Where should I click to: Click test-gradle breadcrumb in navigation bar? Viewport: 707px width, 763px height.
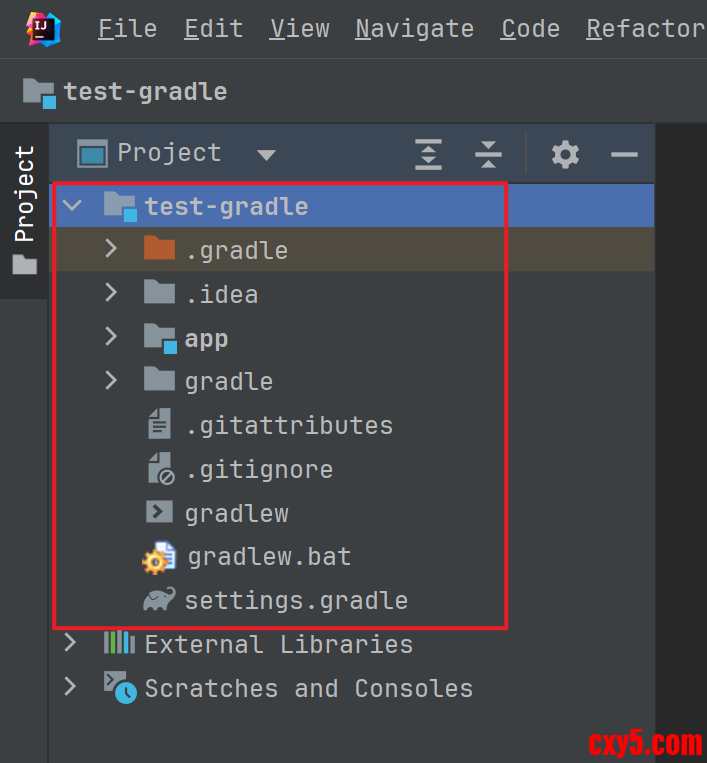[x=145, y=92]
